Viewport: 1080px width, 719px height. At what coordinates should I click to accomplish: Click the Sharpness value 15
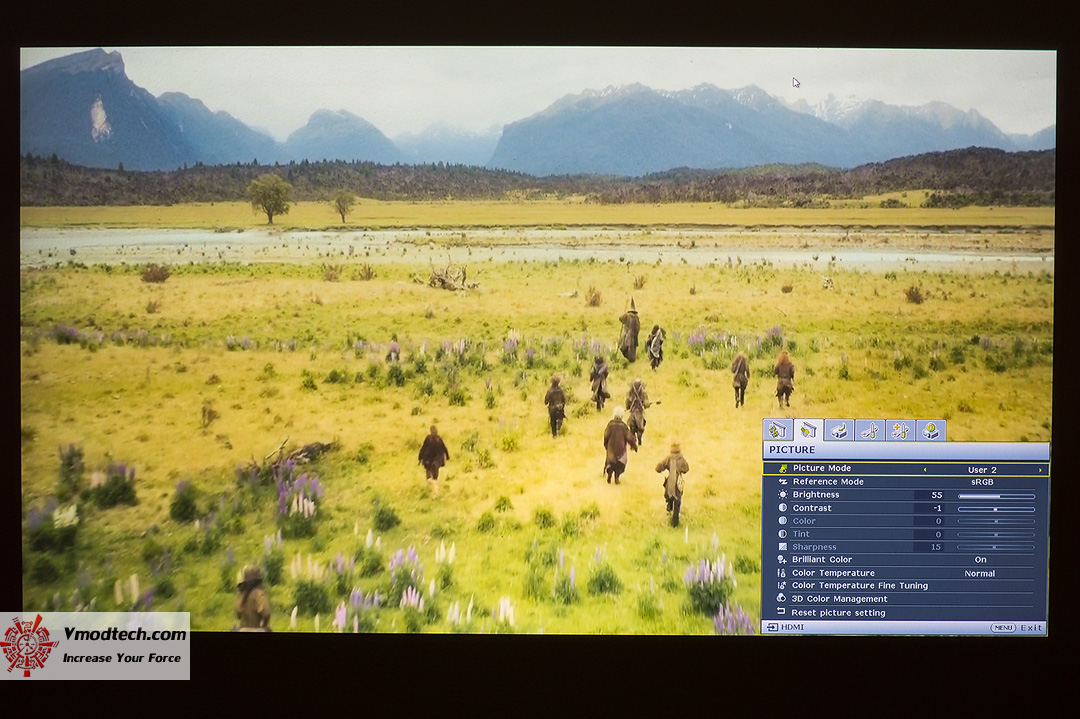[936, 547]
